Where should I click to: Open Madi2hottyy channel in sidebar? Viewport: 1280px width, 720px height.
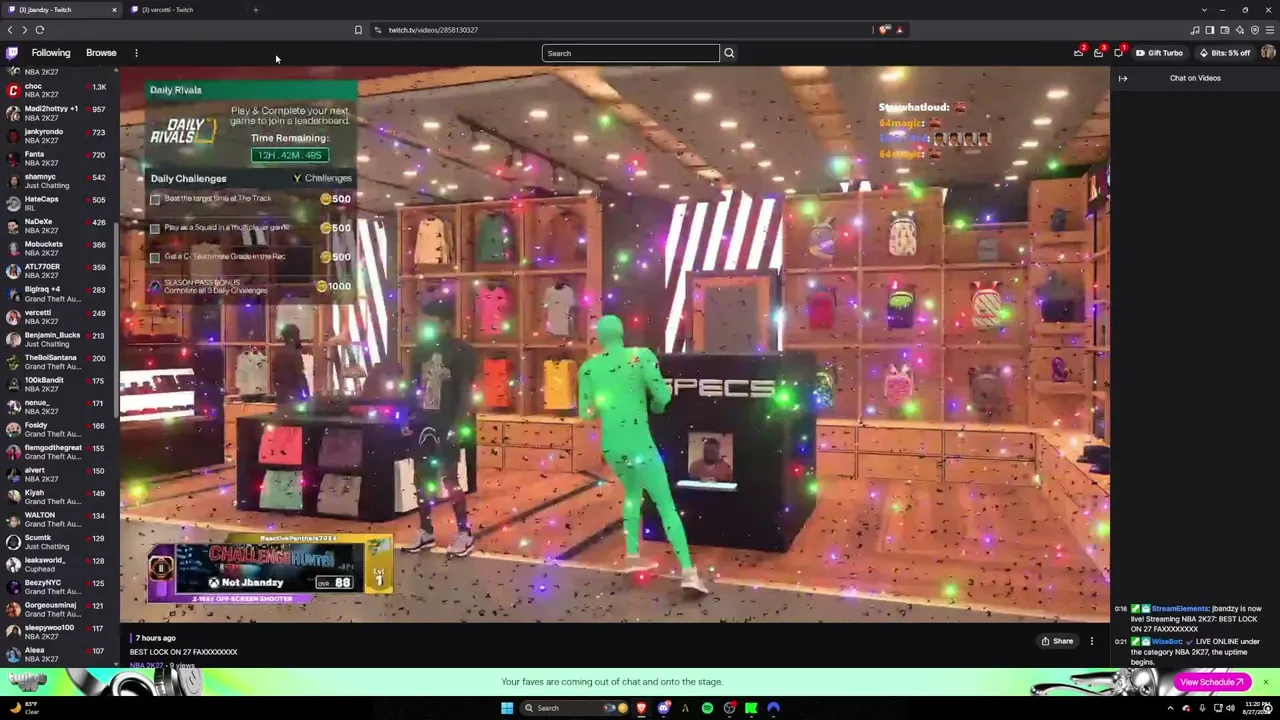(x=58, y=113)
